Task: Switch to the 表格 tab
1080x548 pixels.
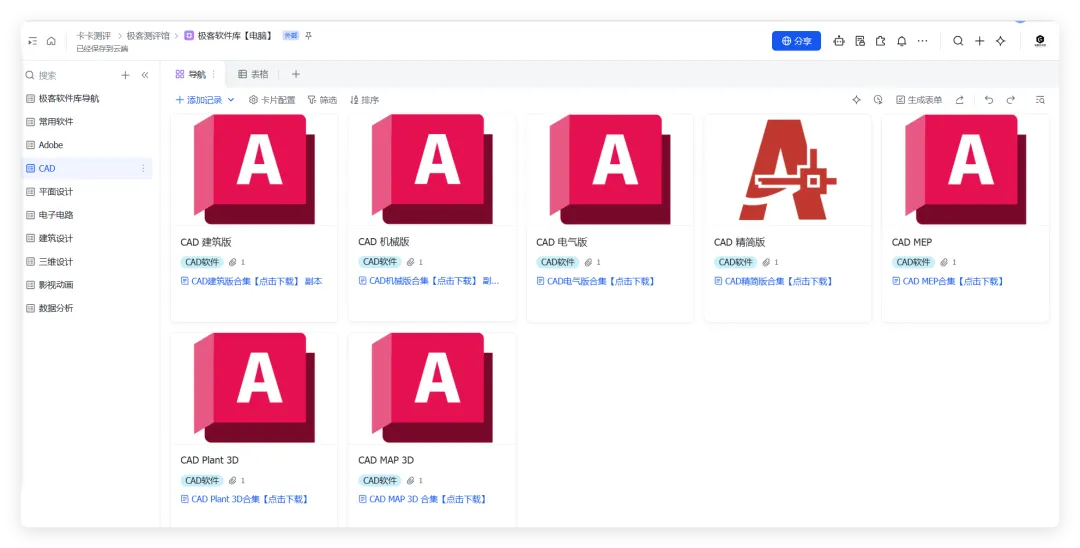Action: 253,74
